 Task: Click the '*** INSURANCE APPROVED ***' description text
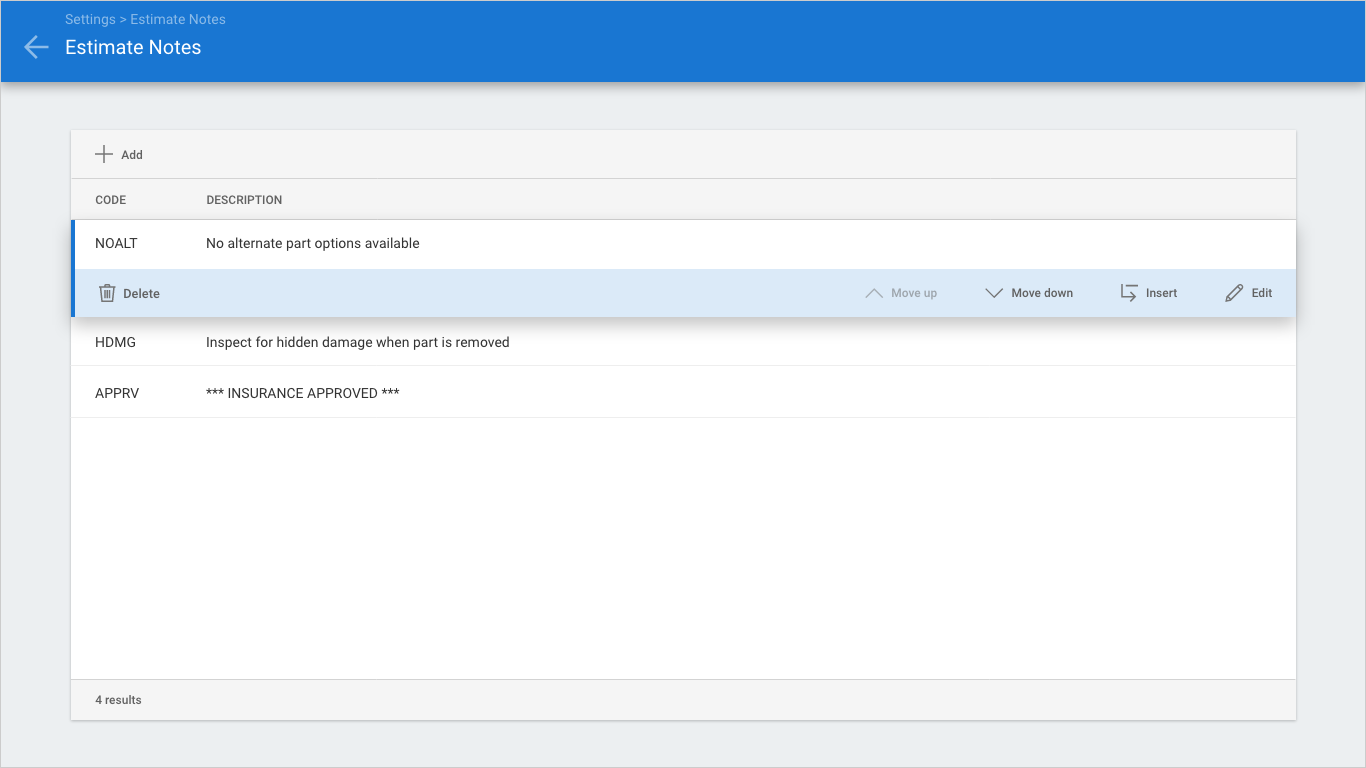[x=302, y=393]
